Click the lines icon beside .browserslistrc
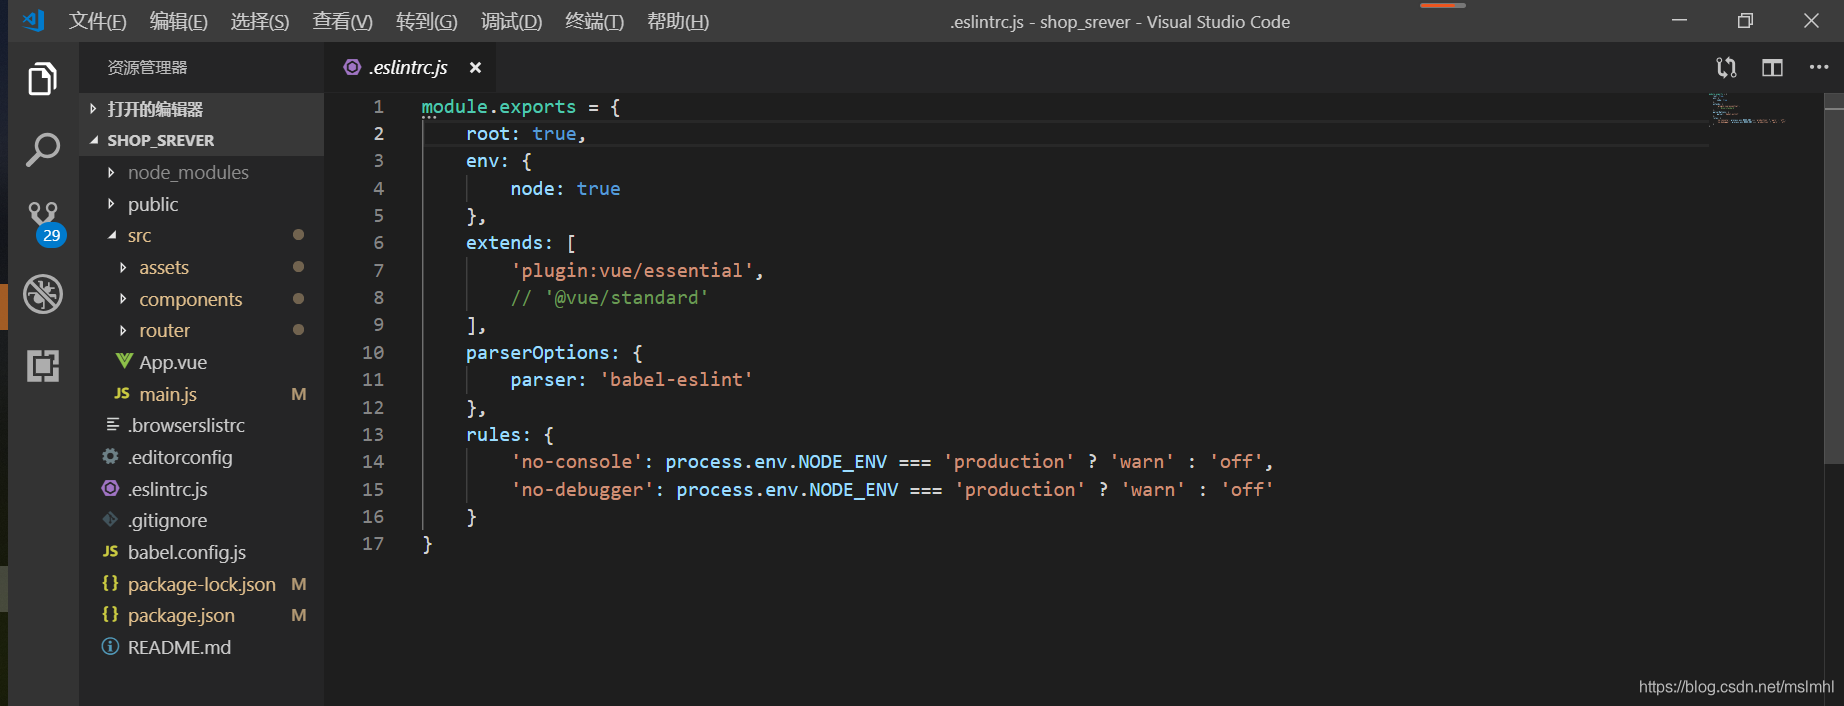 [113, 425]
